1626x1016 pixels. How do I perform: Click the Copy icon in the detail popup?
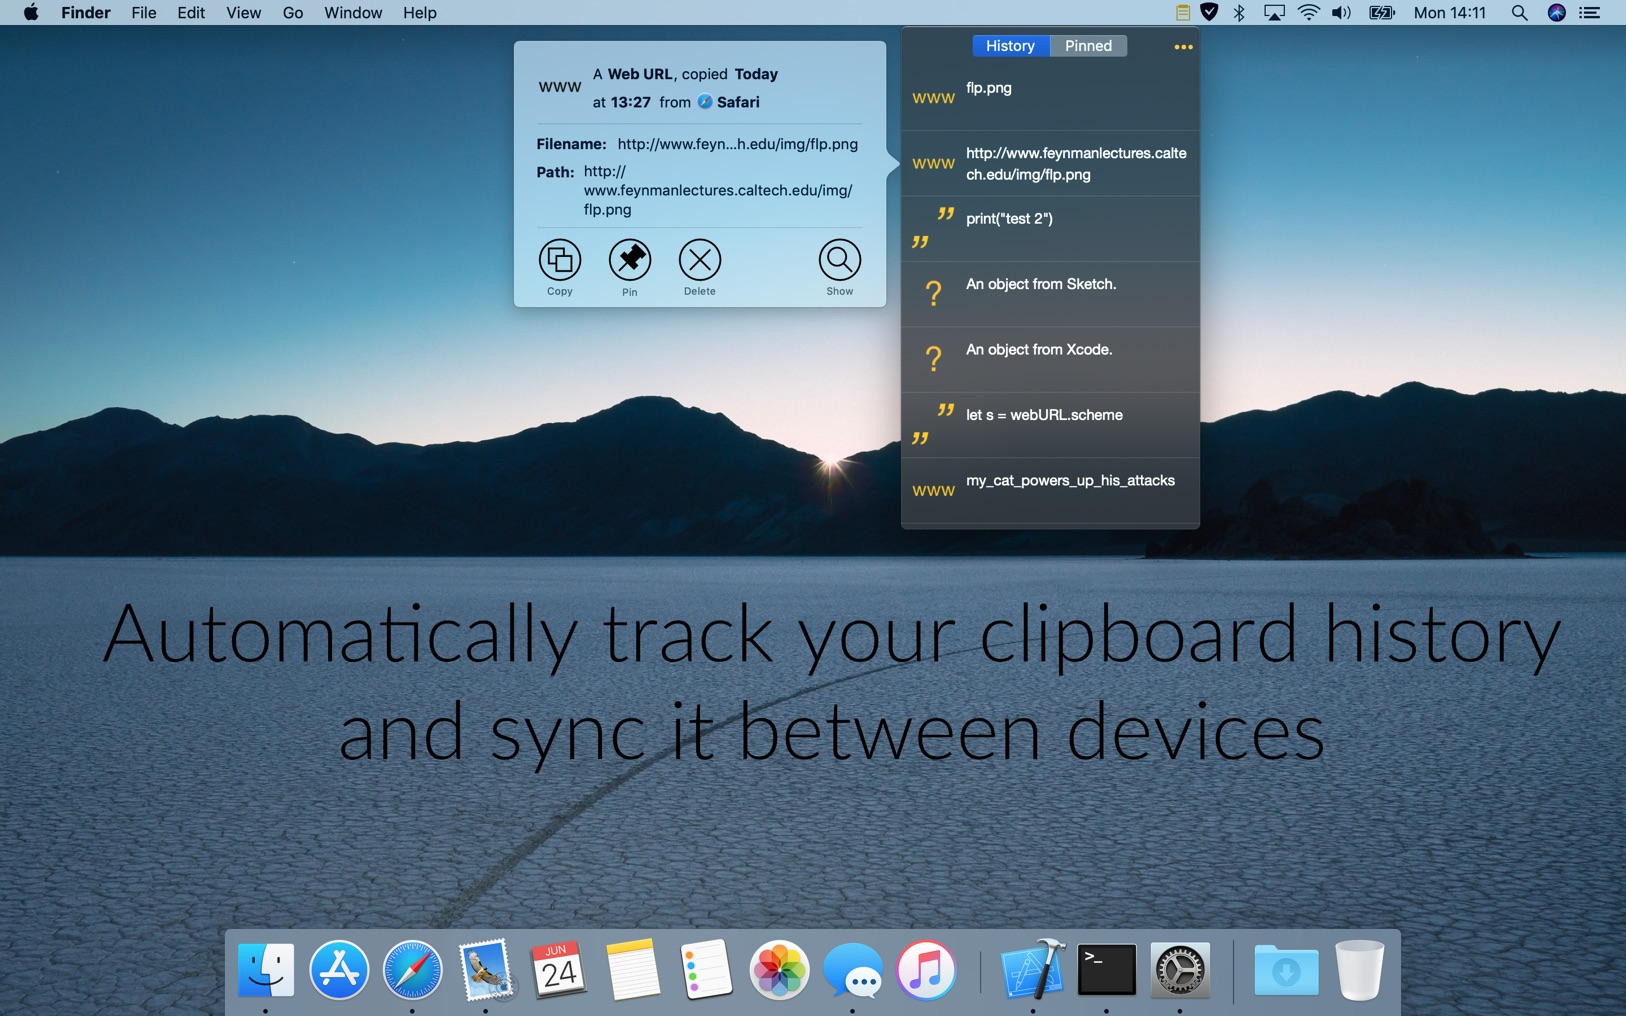(560, 260)
